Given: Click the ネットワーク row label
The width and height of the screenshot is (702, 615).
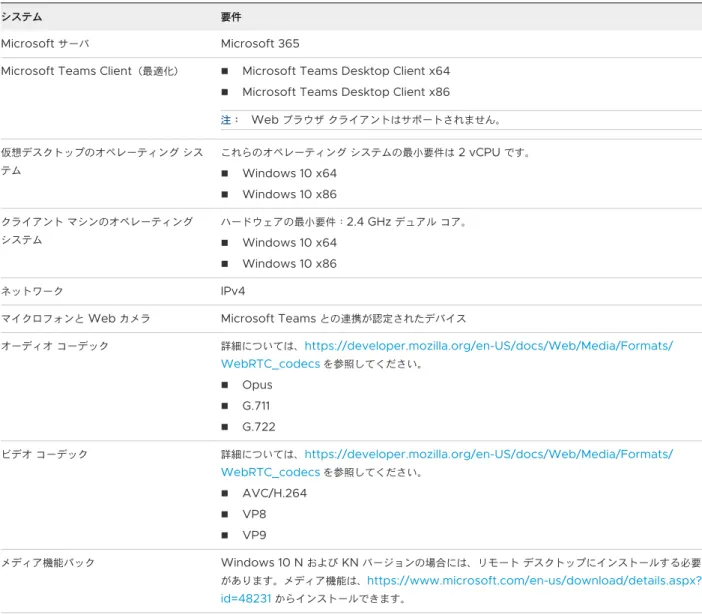Looking at the screenshot, I should (x=32, y=291).
